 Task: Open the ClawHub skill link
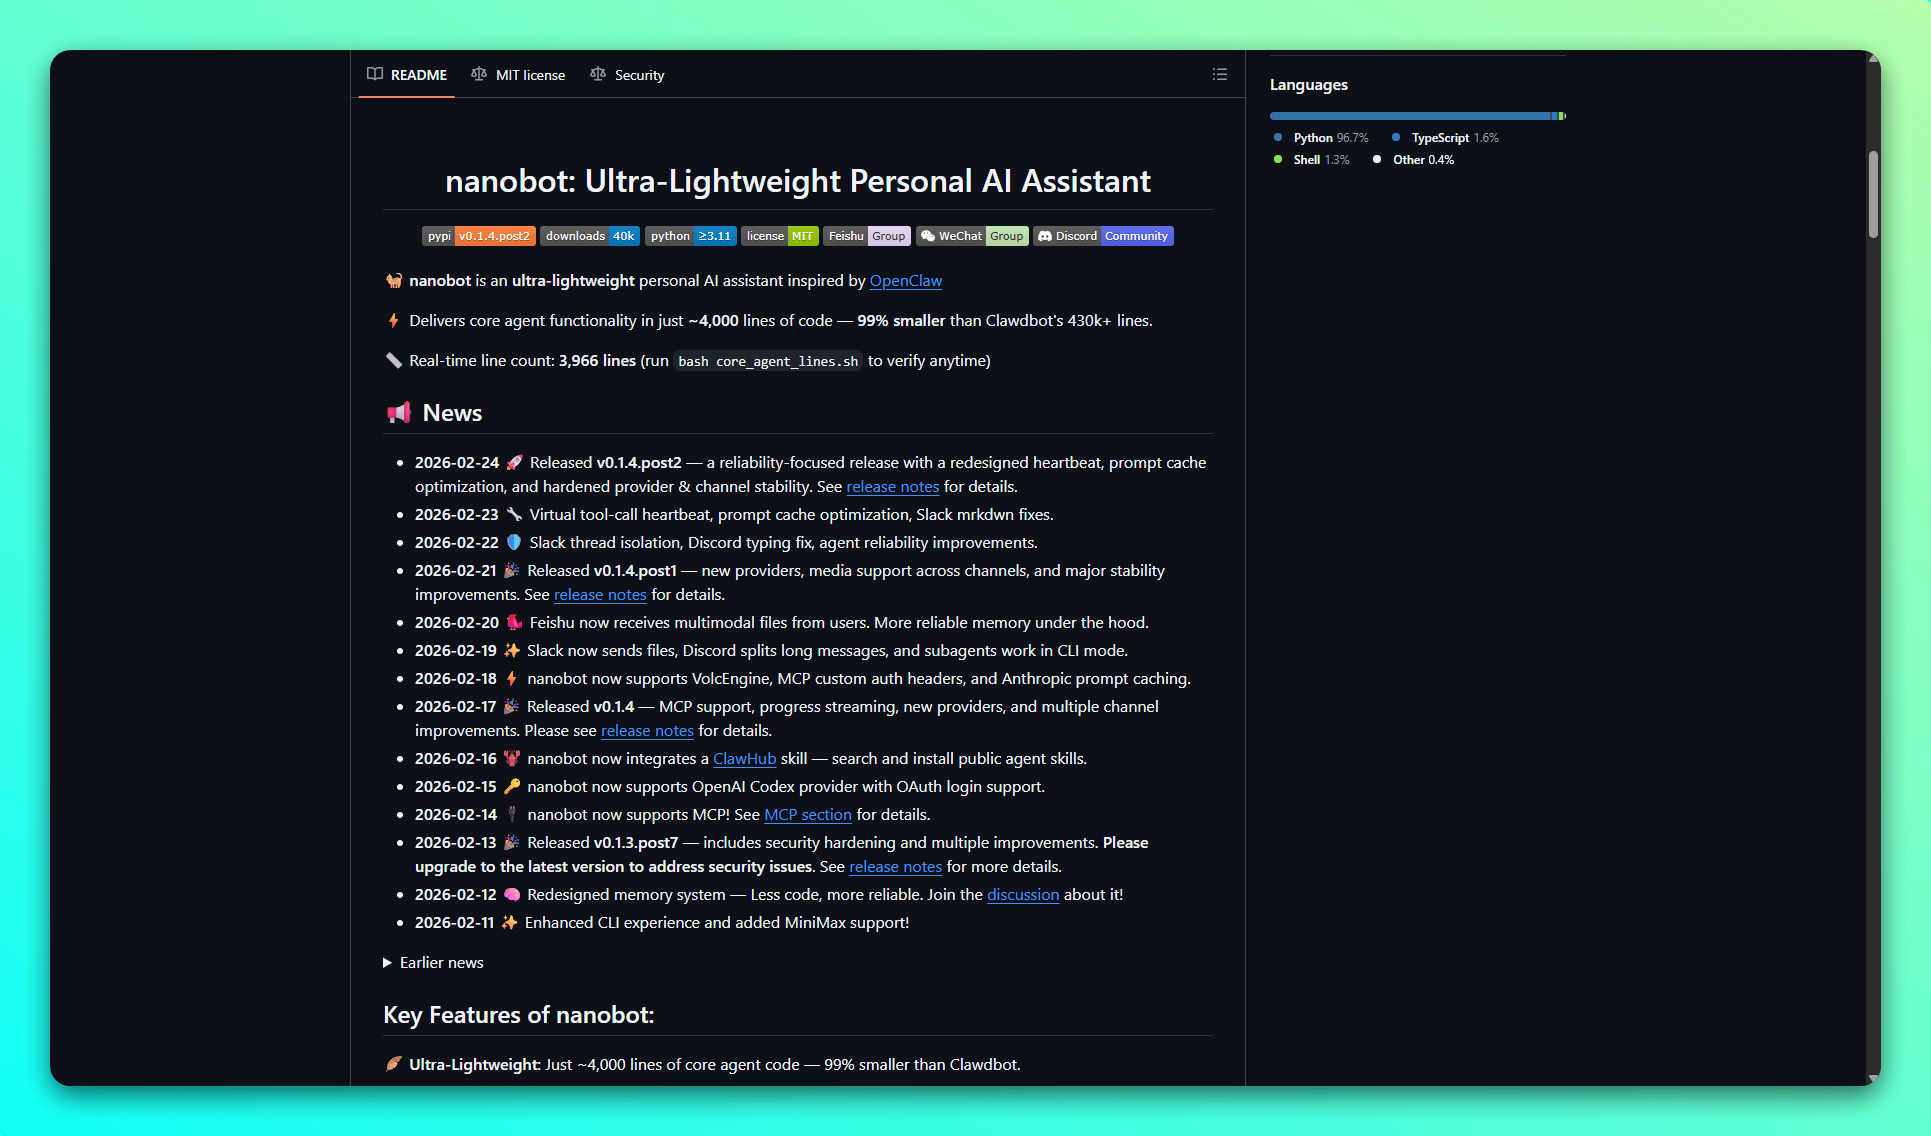coord(744,759)
